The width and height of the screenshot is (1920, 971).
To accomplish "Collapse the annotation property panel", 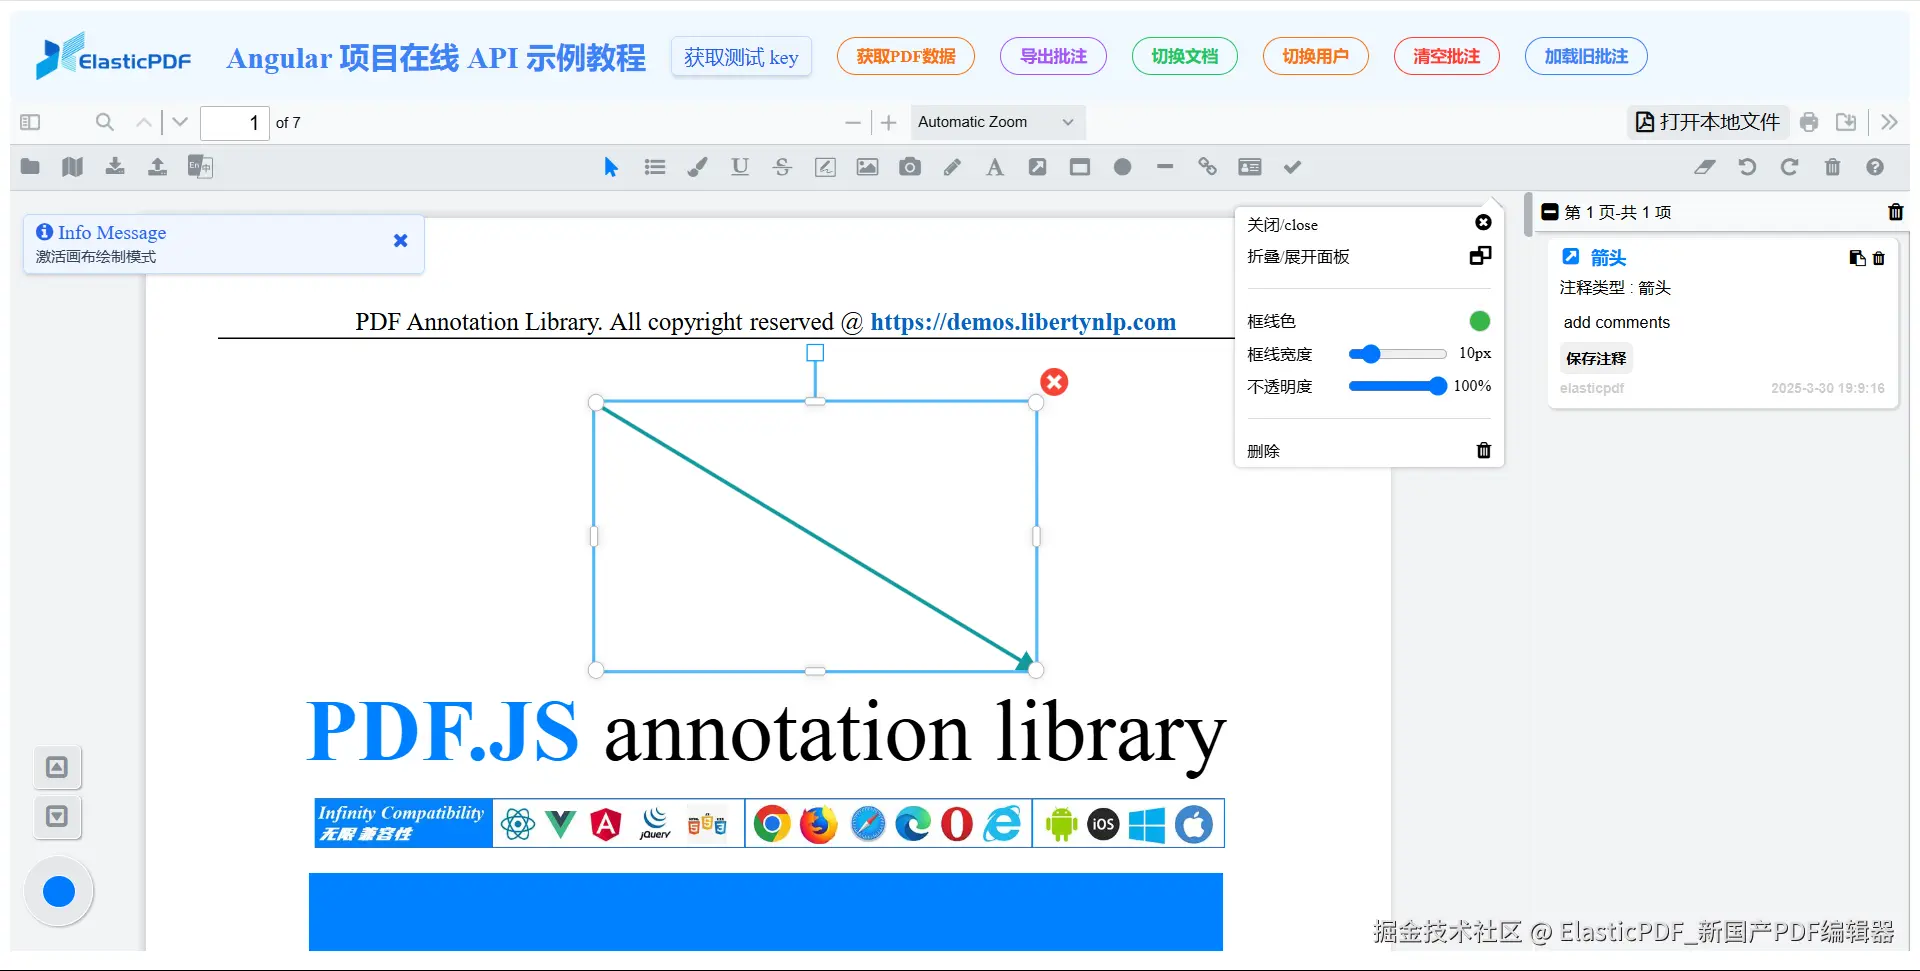I will pos(1479,256).
